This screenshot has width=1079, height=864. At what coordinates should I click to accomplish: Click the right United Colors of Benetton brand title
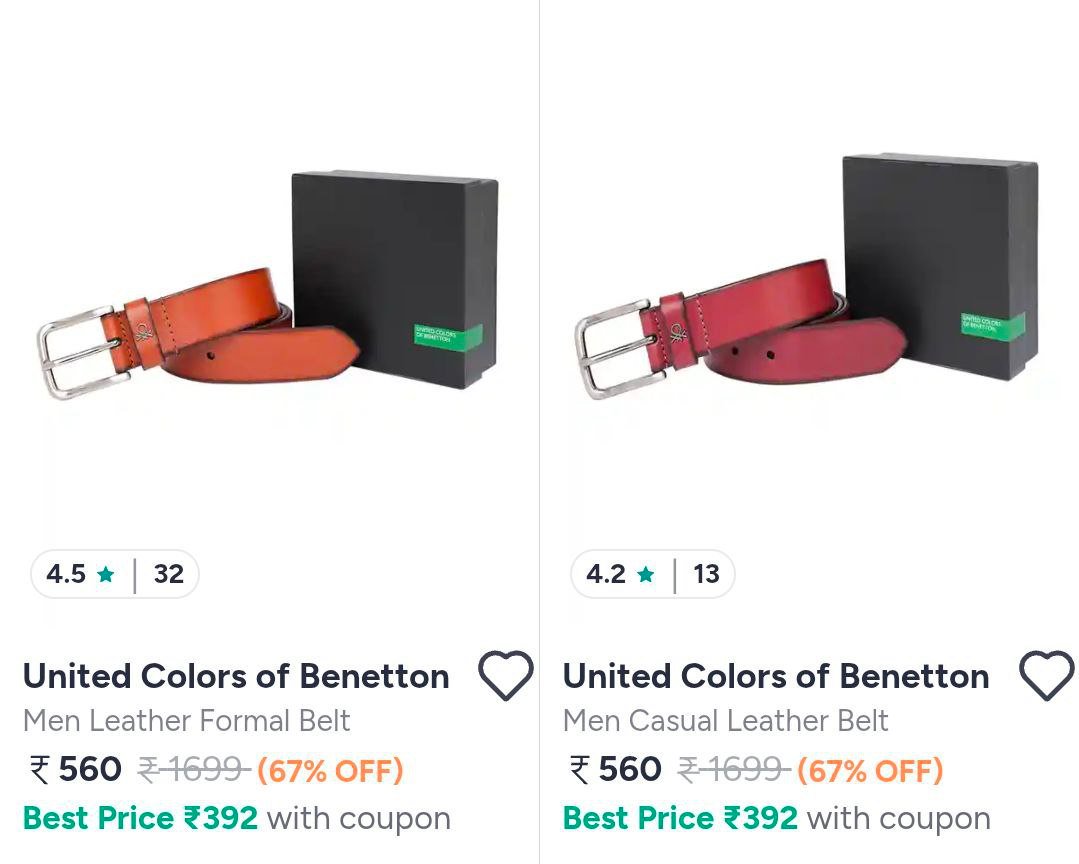pos(775,676)
